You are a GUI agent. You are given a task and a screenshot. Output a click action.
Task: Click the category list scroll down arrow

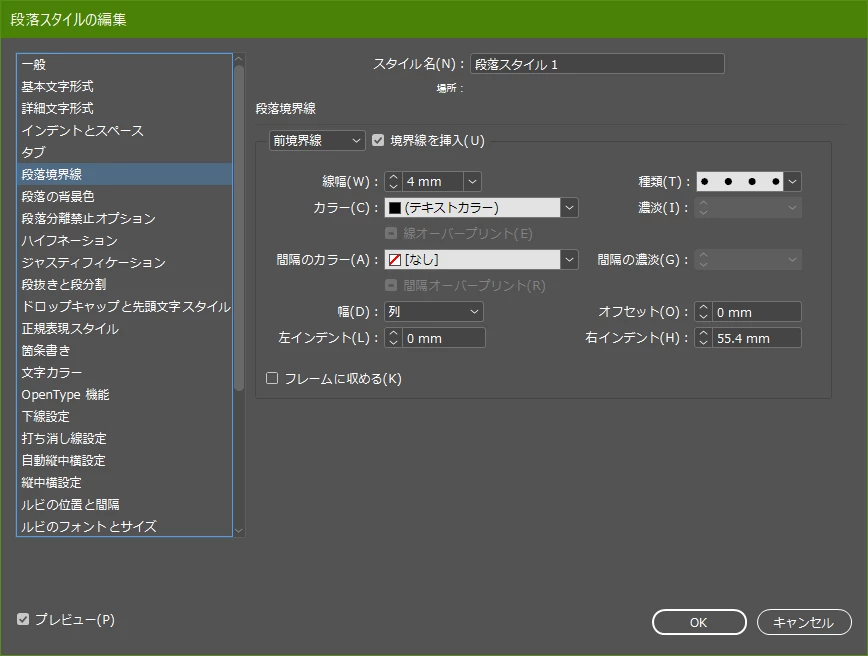(239, 530)
